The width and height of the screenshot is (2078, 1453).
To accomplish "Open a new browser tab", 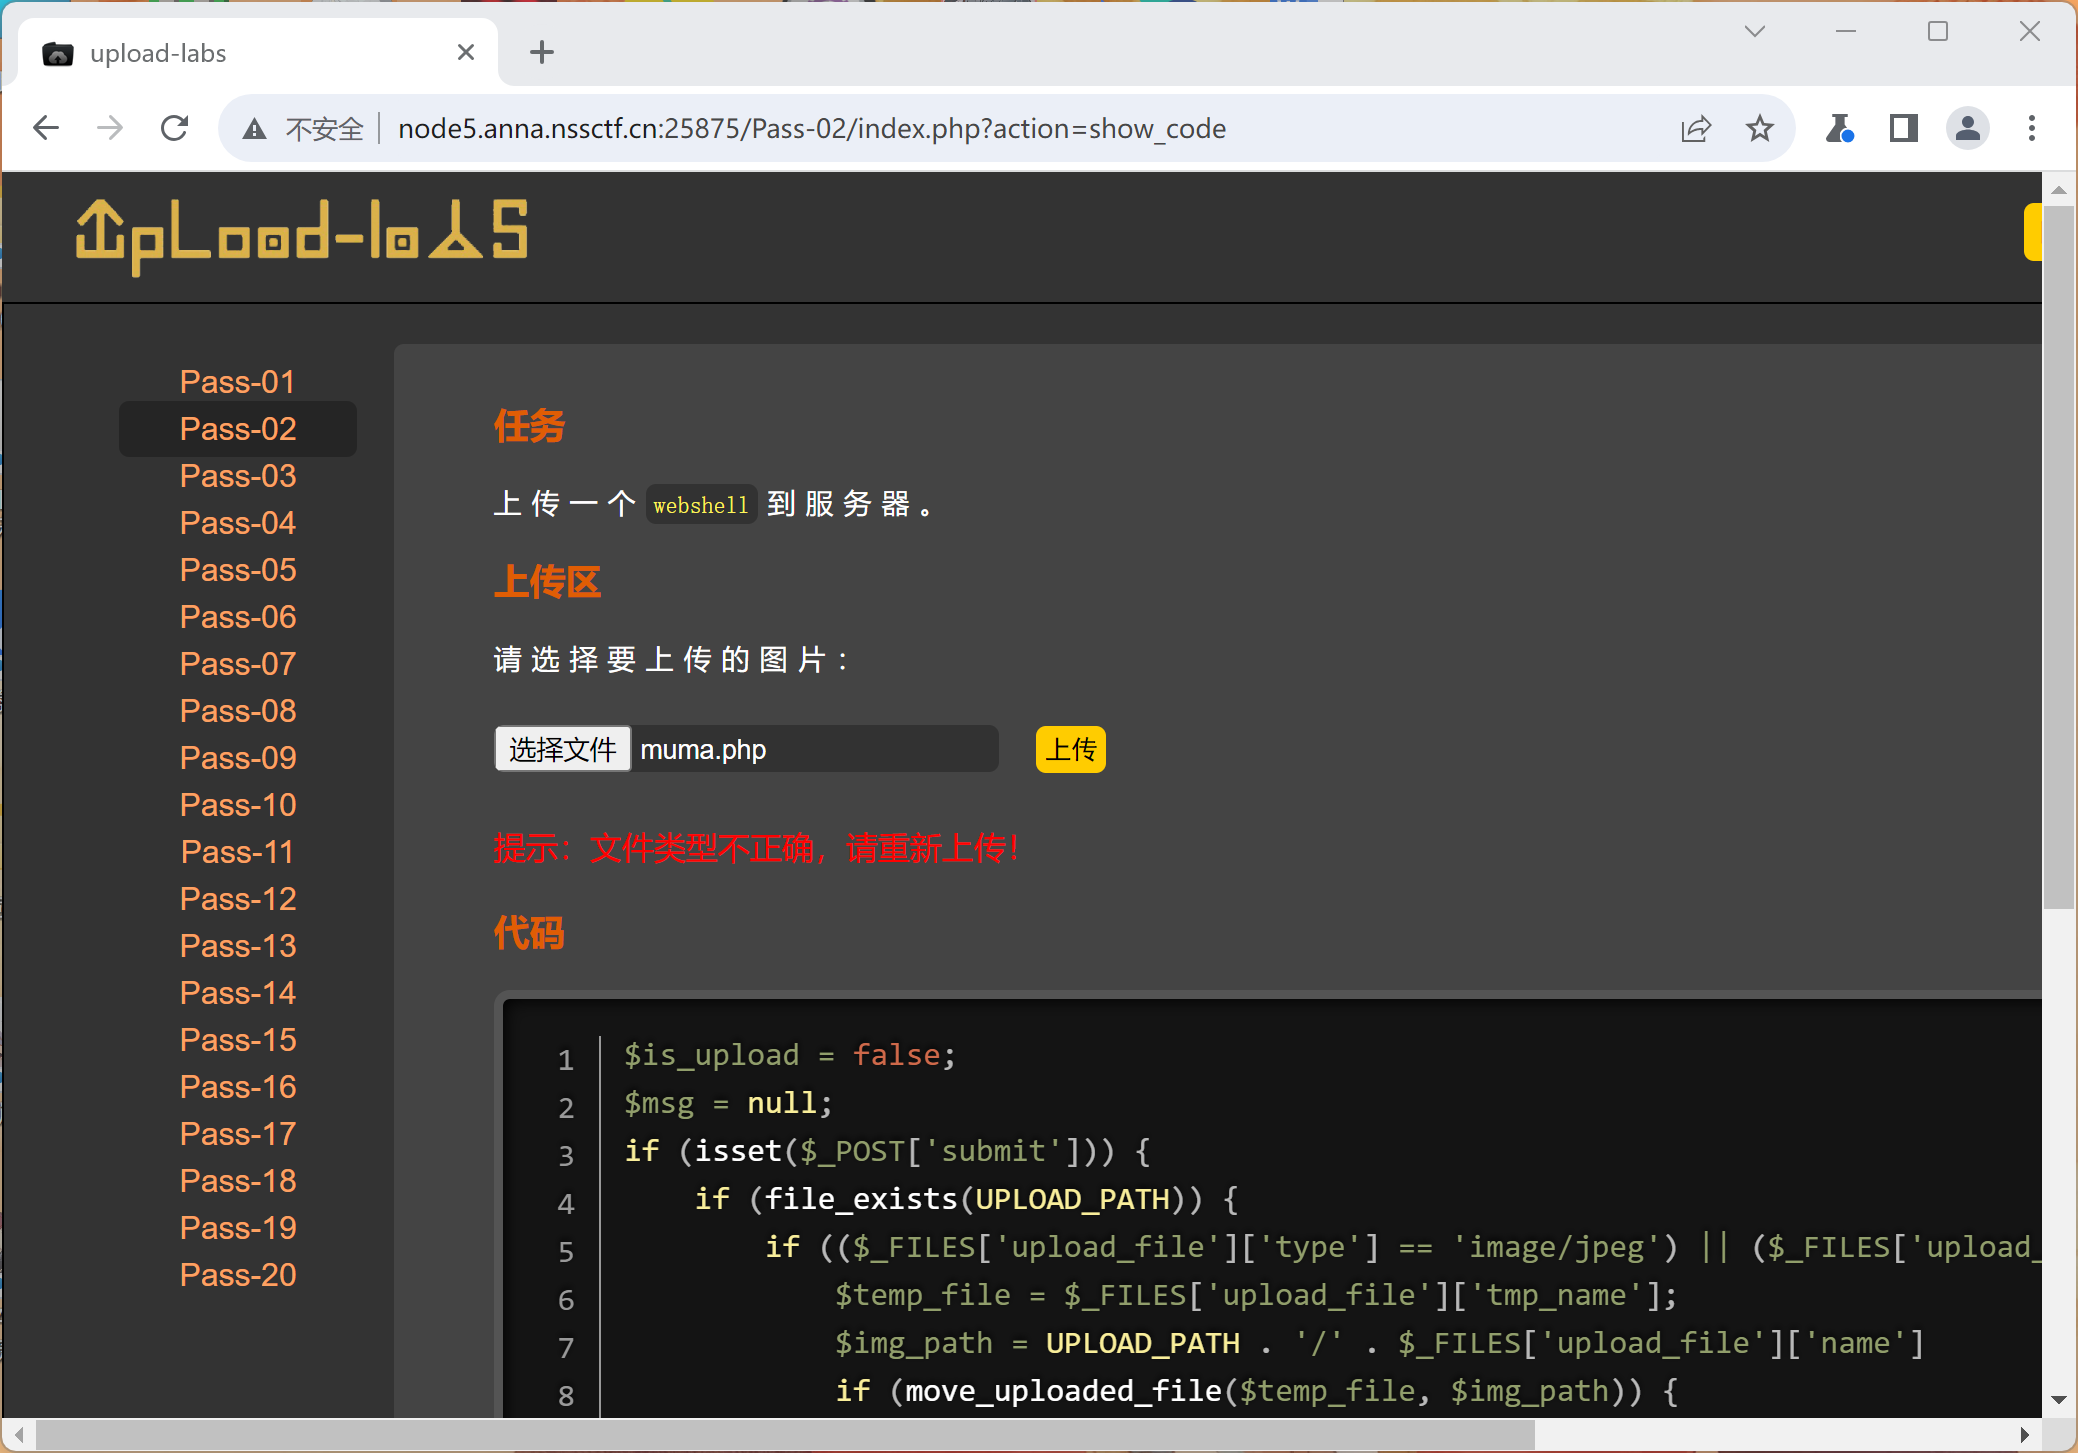I will pos(542,52).
